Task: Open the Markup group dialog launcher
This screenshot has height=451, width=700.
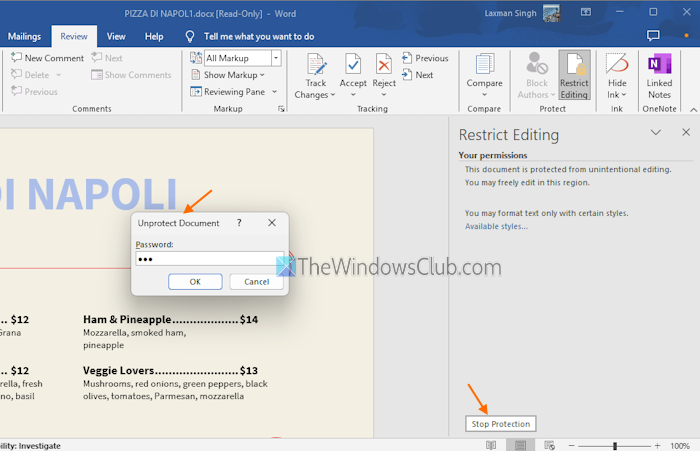Action: click(x=281, y=109)
